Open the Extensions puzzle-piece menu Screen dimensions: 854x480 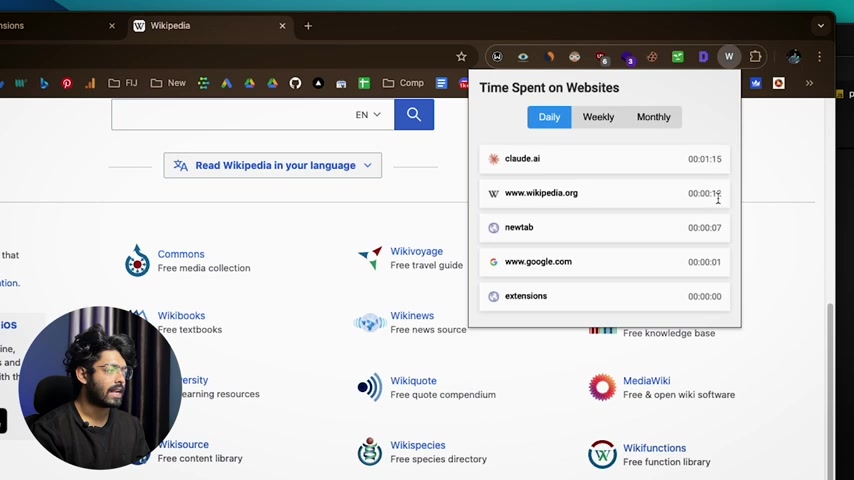(755, 57)
